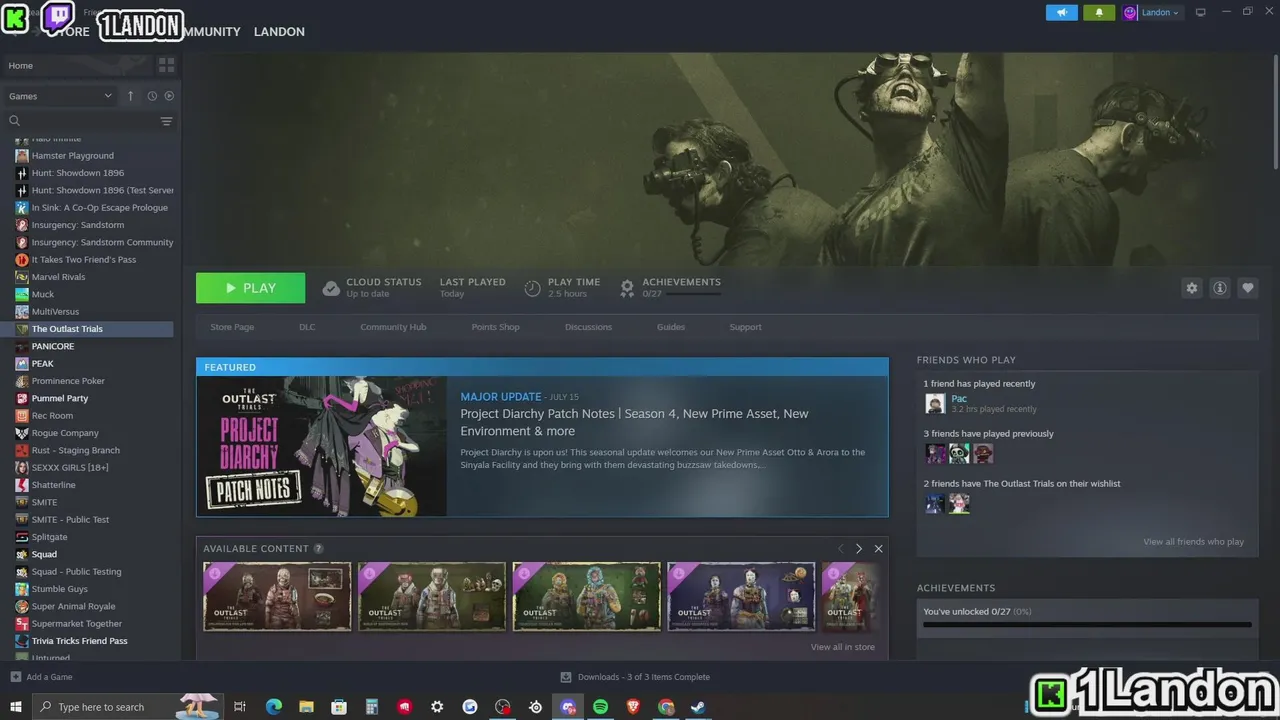Toggle the favorite heart for The Outlast Trials
1280x720 pixels.
[x=1248, y=288]
